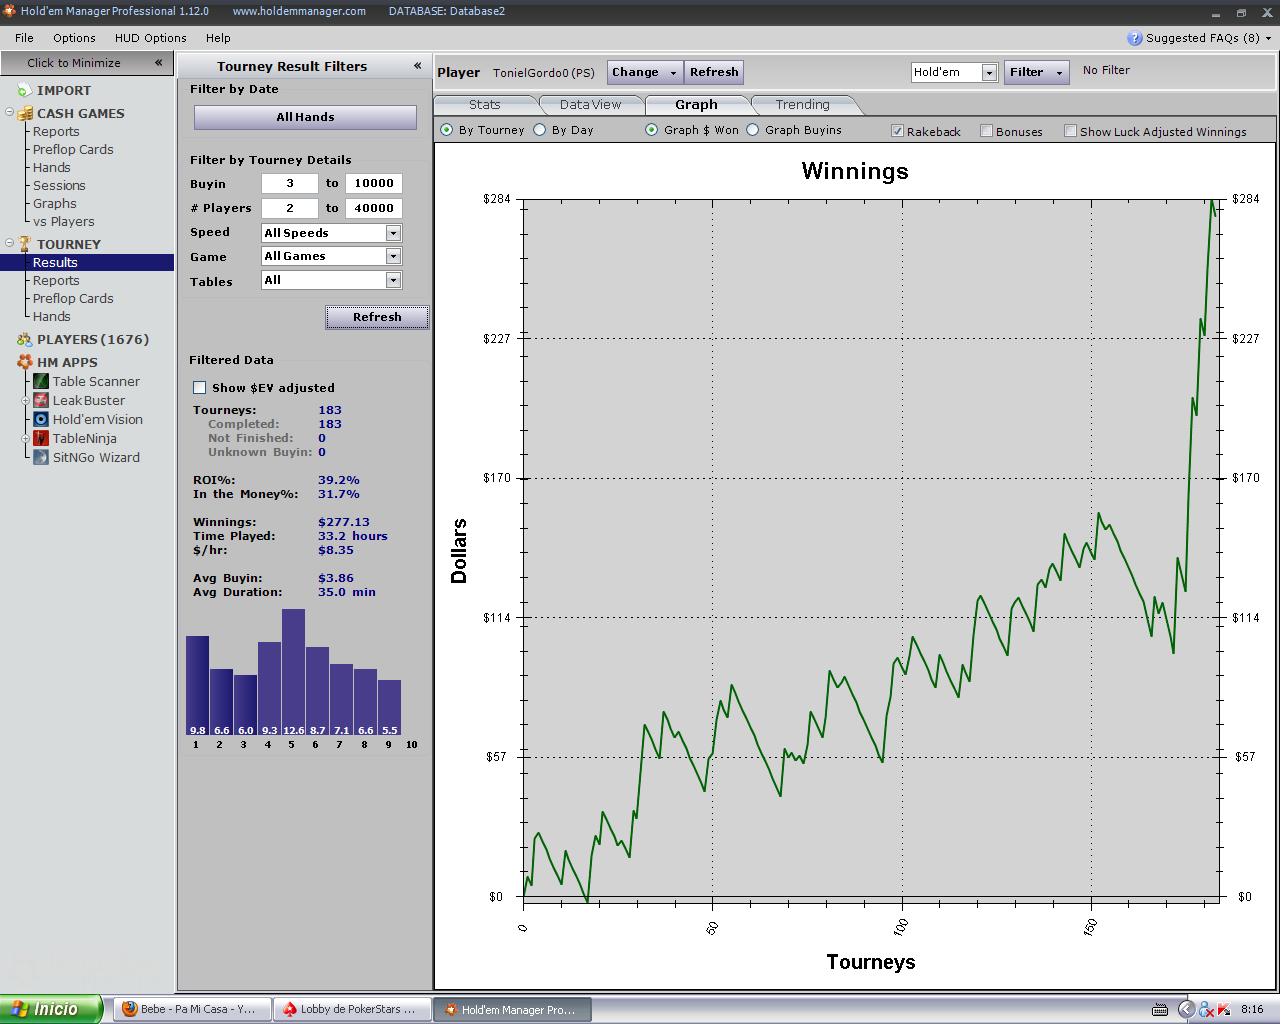
Task: Open the Options menu
Action: pyautogui.click(x=74, y=38)
